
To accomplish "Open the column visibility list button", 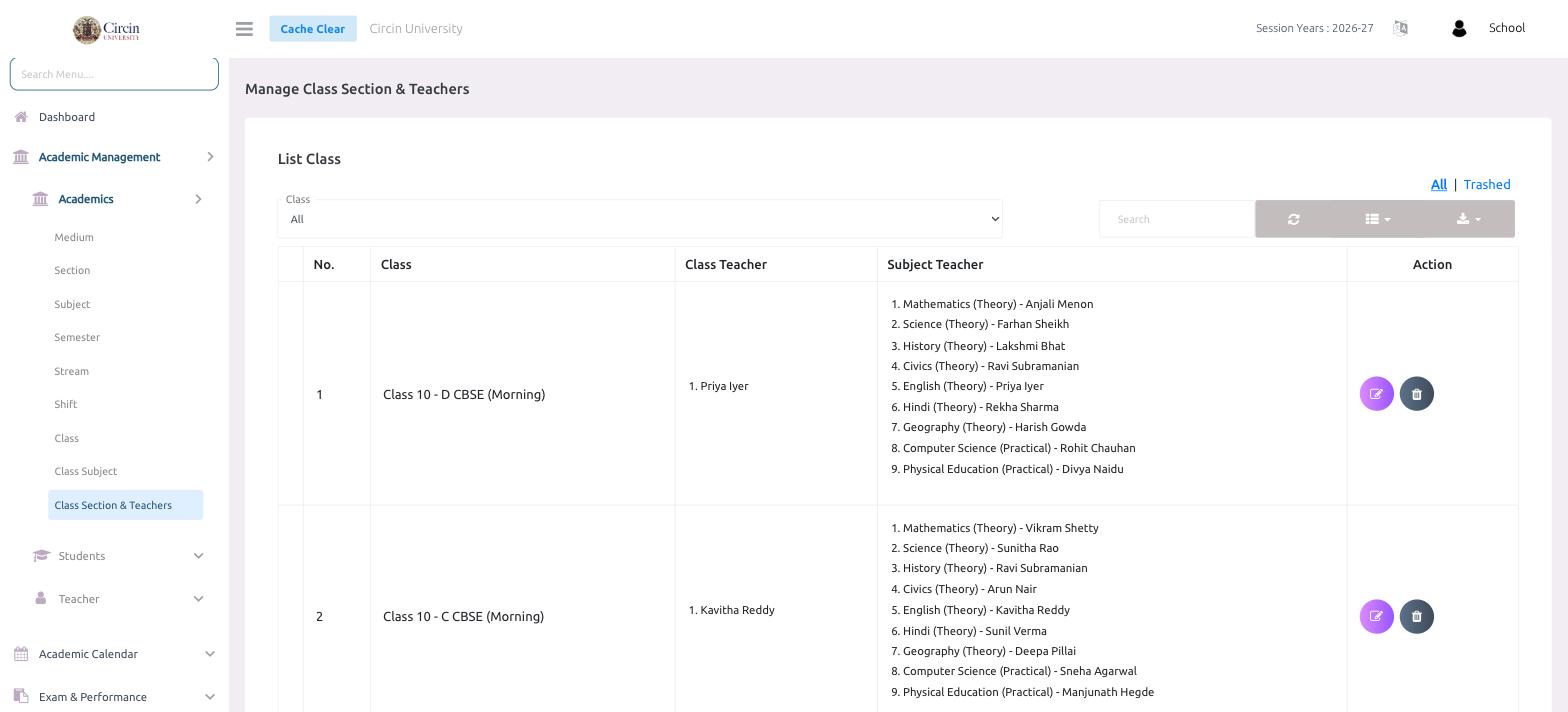I will click(x=1377, y=219).
